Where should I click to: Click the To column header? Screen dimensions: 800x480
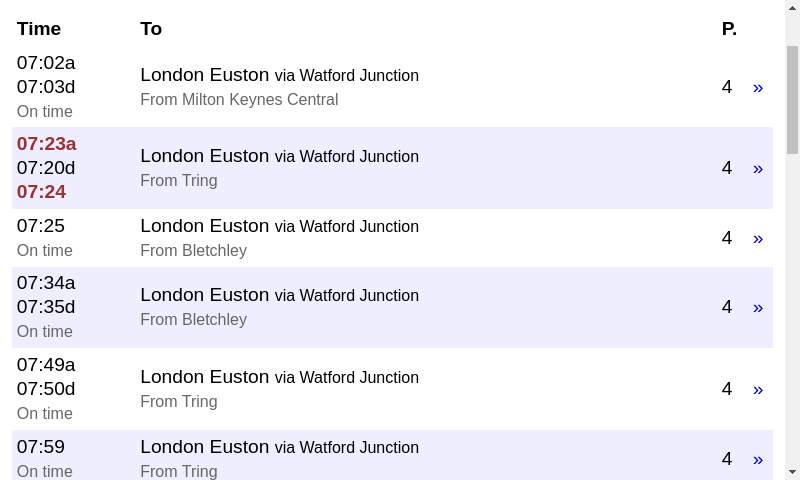151,29
